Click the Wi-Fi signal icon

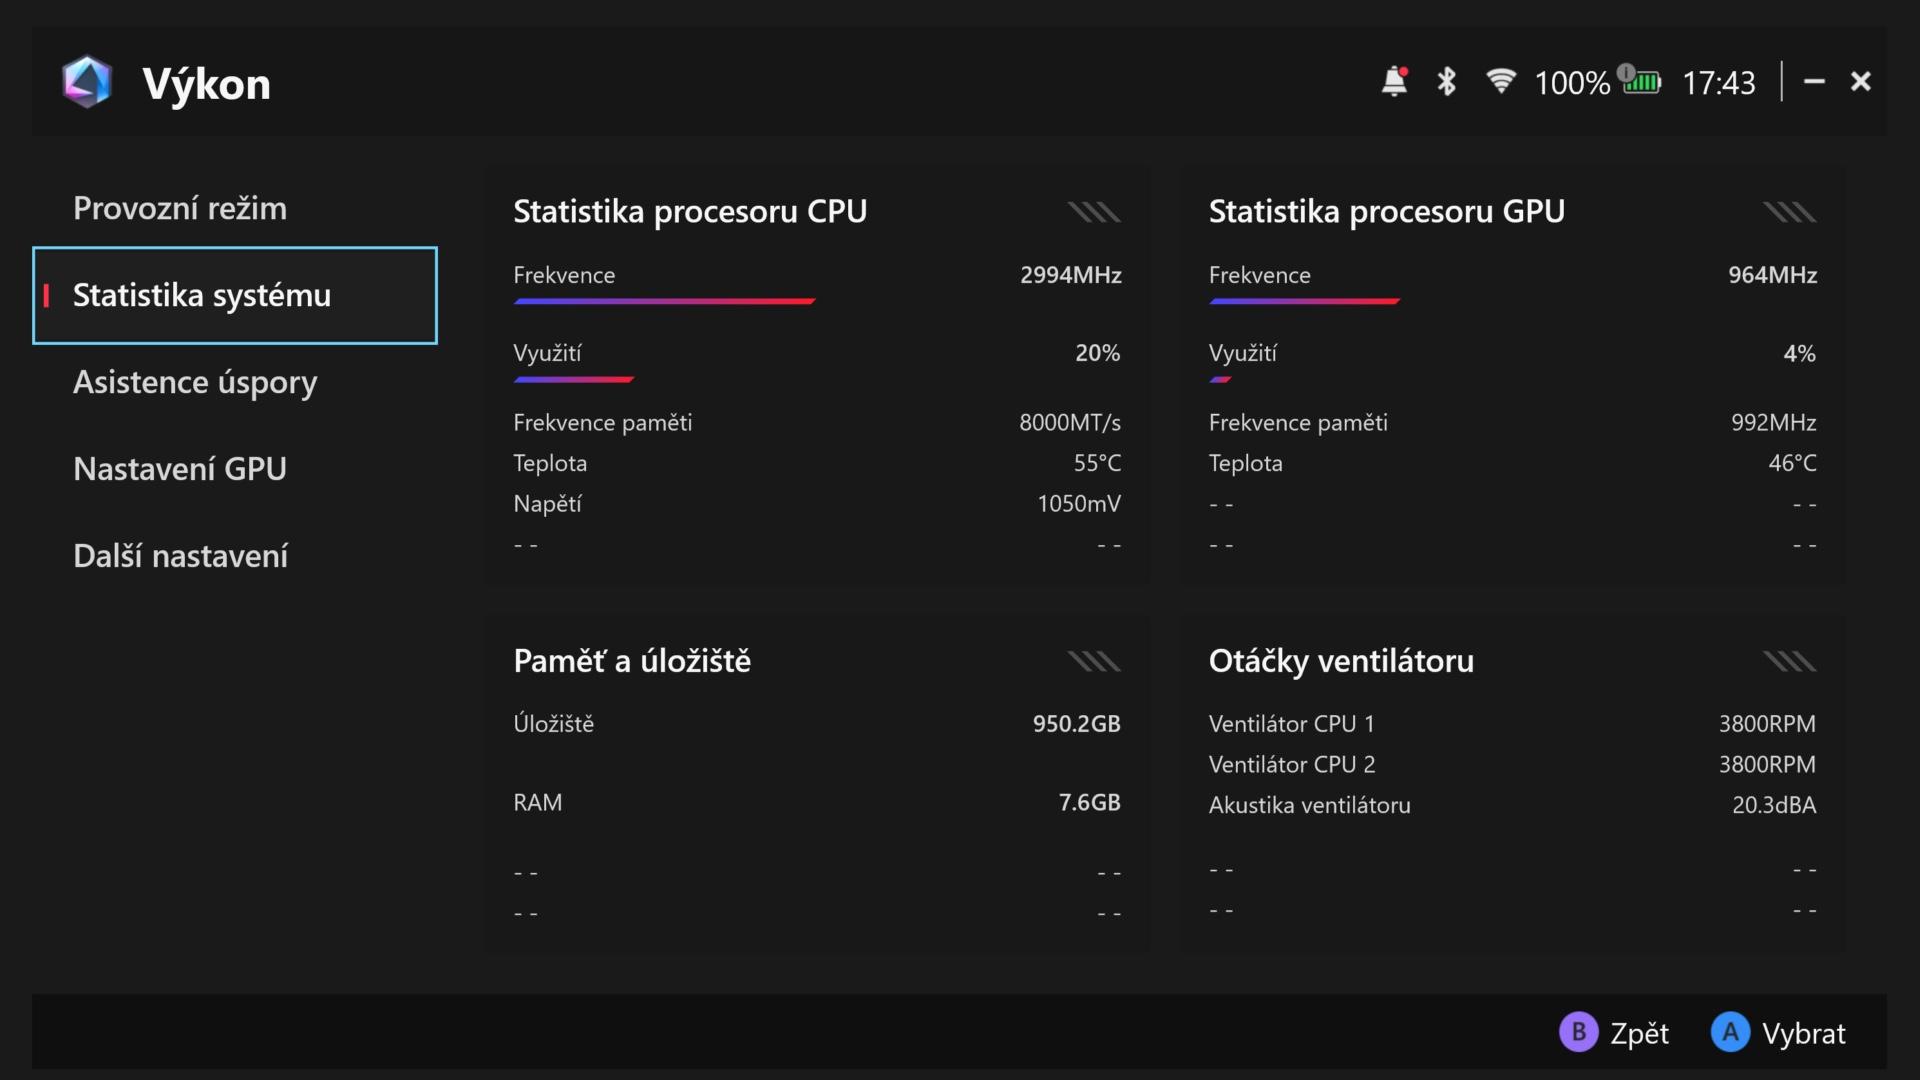coord(1500,81)
